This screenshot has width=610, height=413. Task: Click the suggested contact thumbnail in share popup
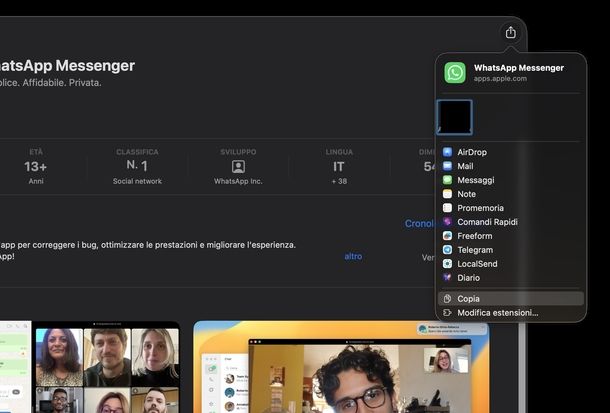[454, 117]
